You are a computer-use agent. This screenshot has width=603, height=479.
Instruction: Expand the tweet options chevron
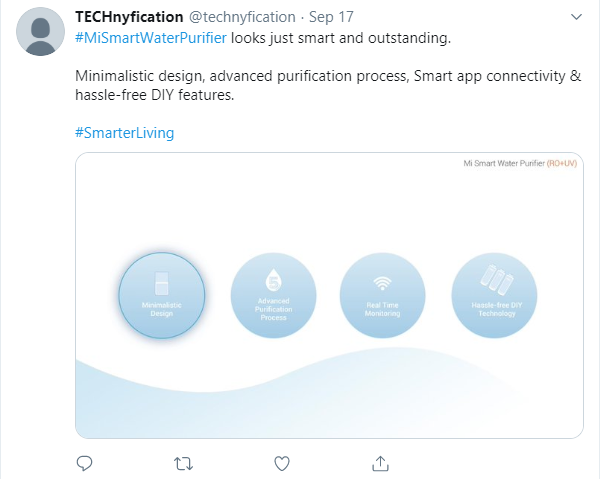(576, 17)
